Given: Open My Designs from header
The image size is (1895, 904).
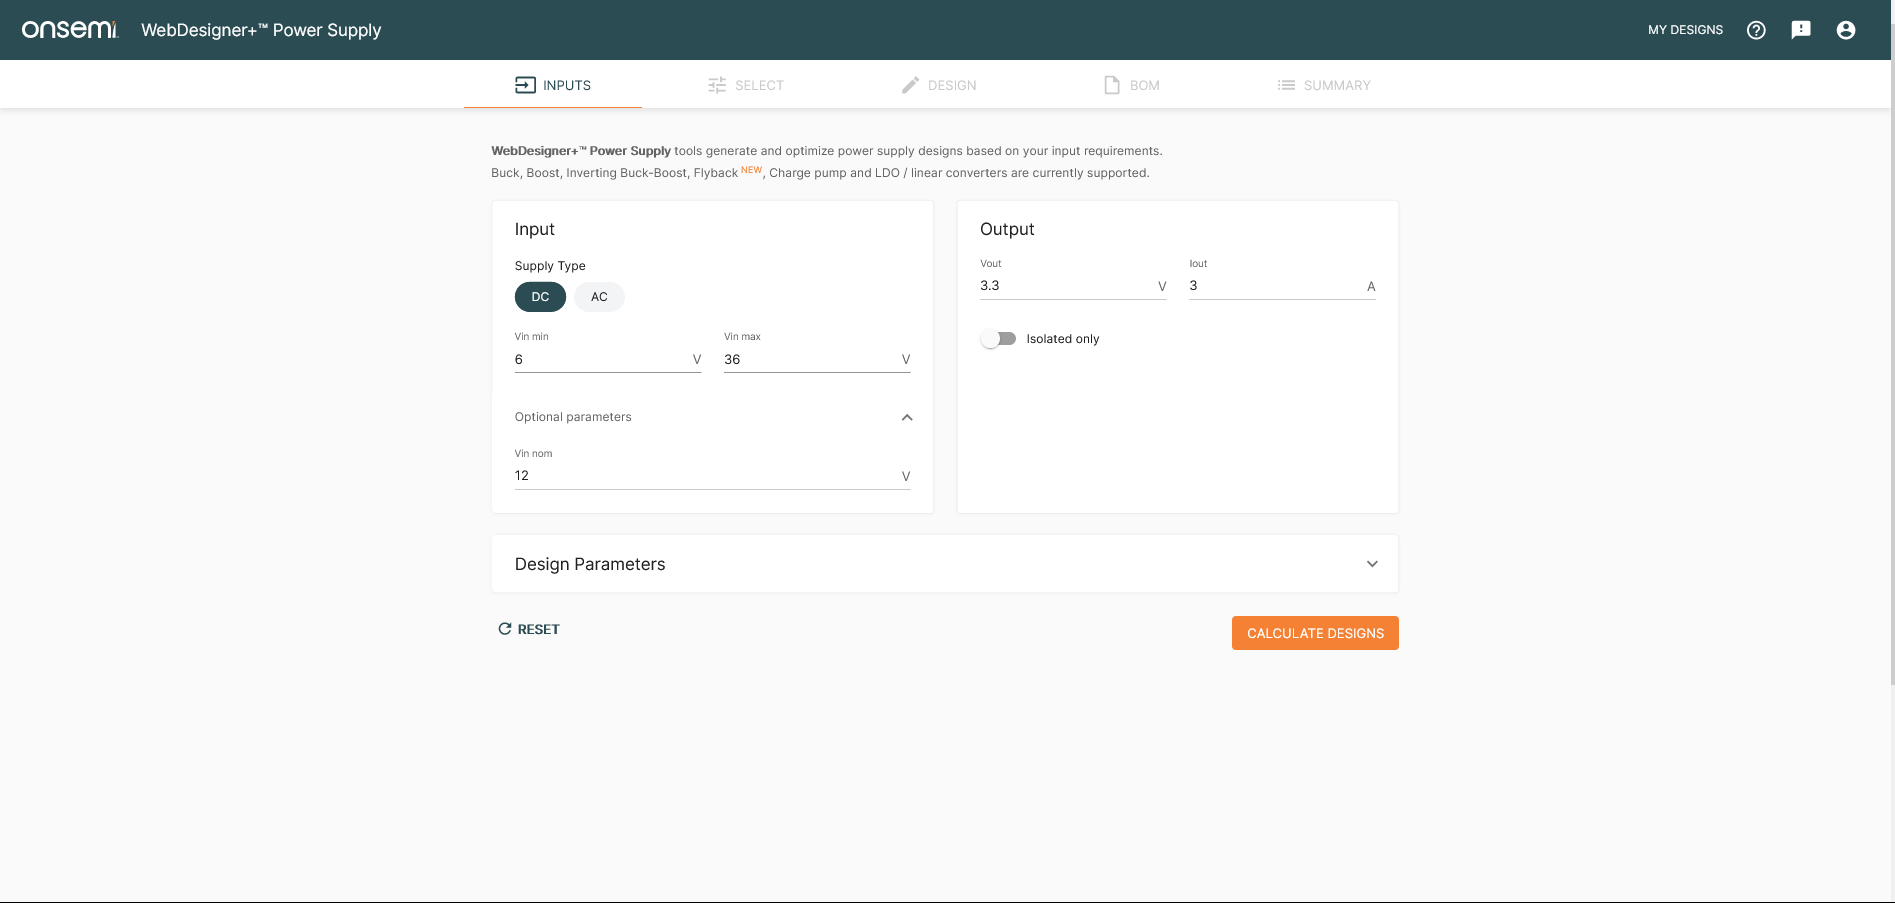Looking at the screenshot, I should tap(1685, 30).
